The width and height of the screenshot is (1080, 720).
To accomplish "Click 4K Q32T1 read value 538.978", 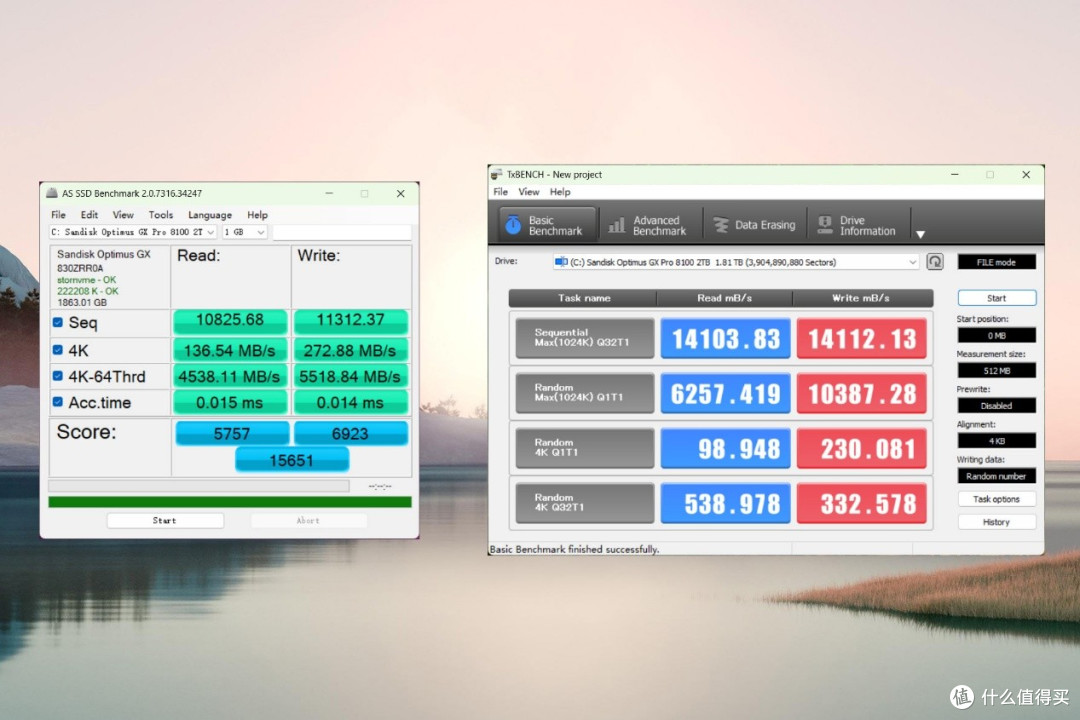I will 725,504.
